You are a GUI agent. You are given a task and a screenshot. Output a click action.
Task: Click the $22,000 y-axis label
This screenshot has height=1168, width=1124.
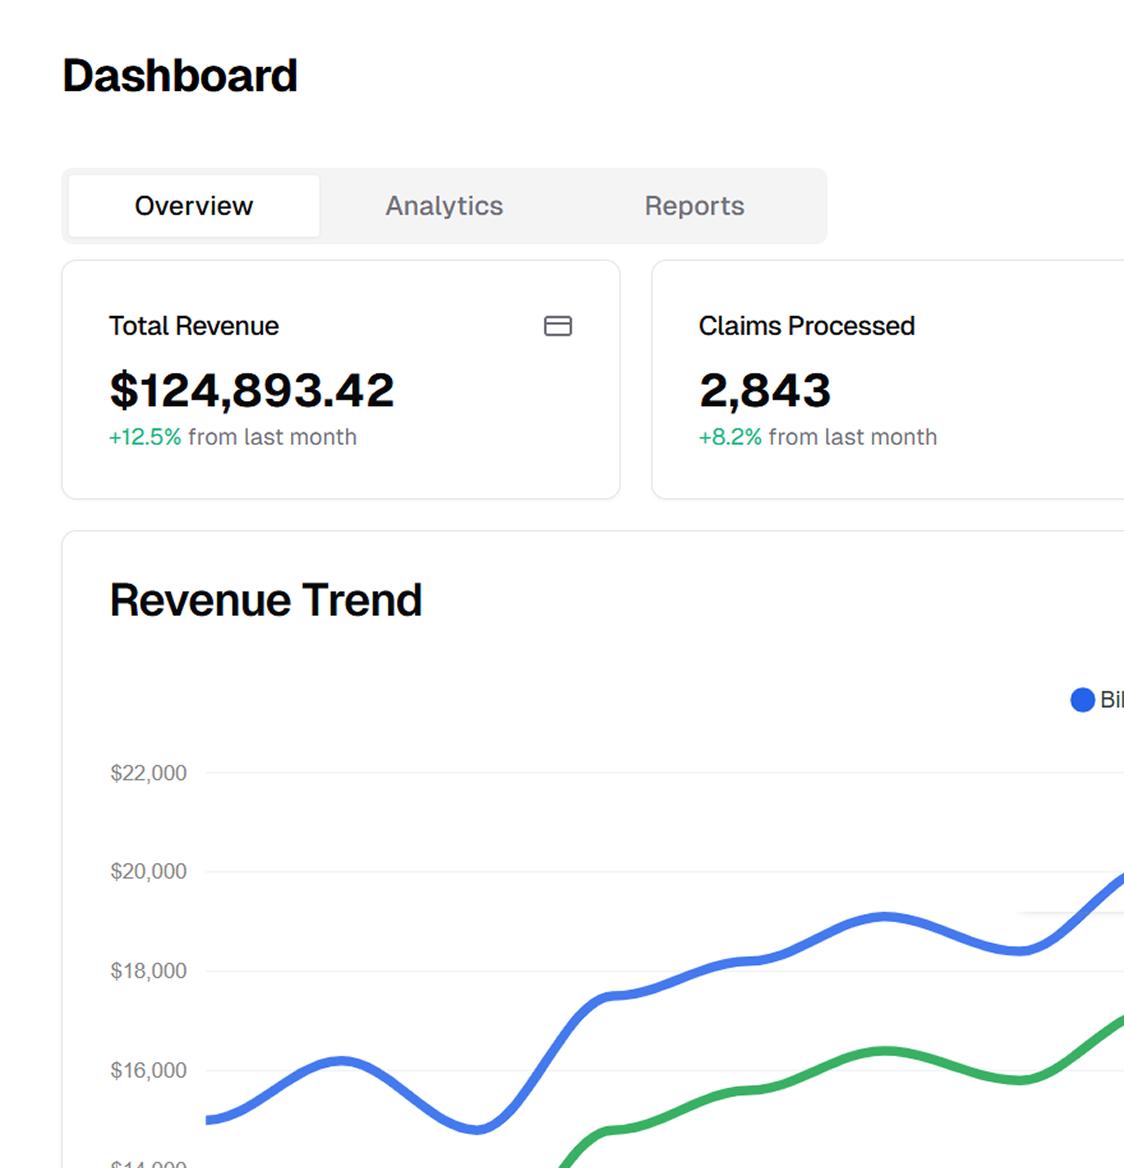point(148,773)
